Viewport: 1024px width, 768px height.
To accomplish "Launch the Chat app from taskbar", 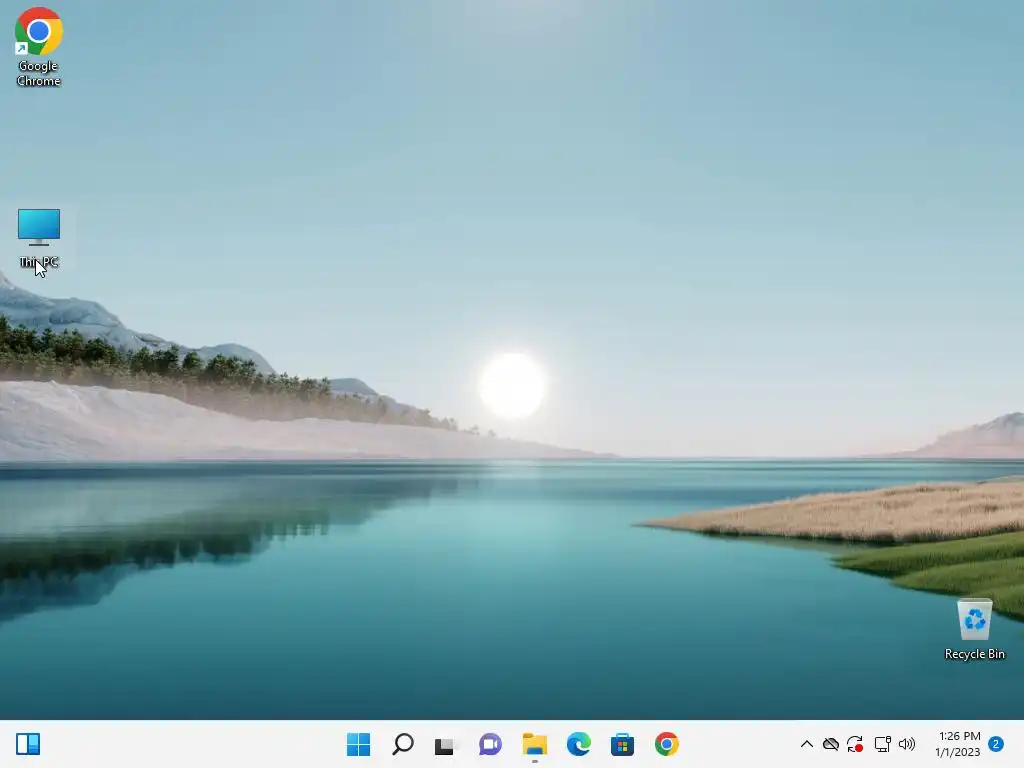I will (x=490, y=744).
